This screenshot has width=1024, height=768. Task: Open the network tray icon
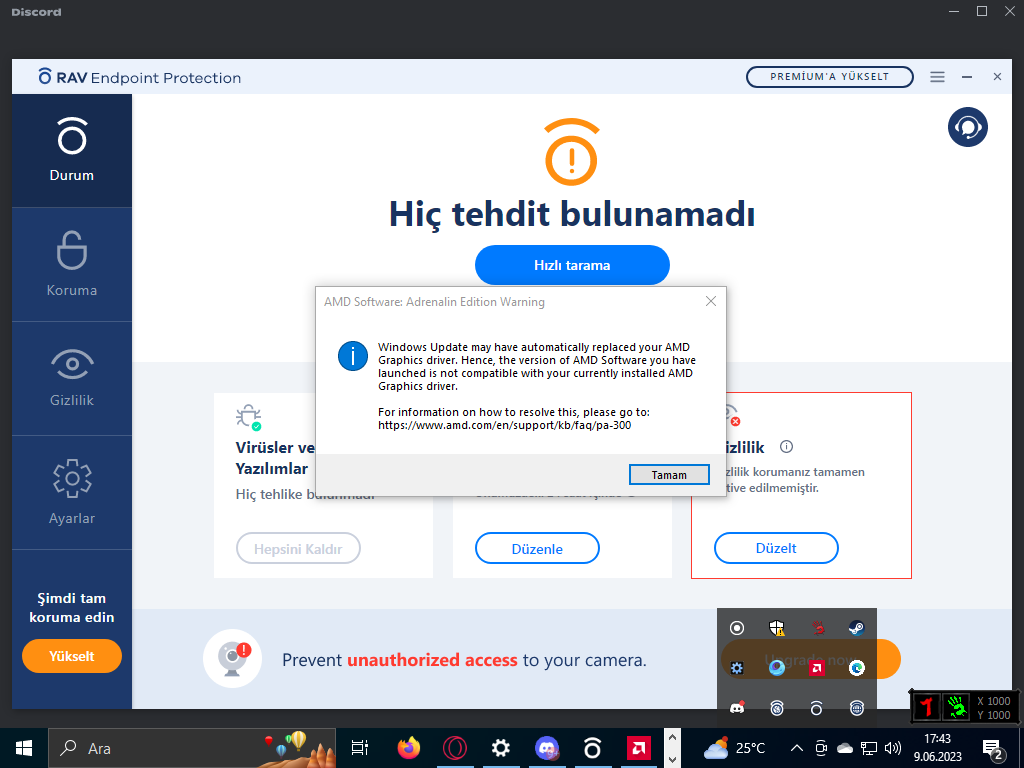tap(869, 748)
